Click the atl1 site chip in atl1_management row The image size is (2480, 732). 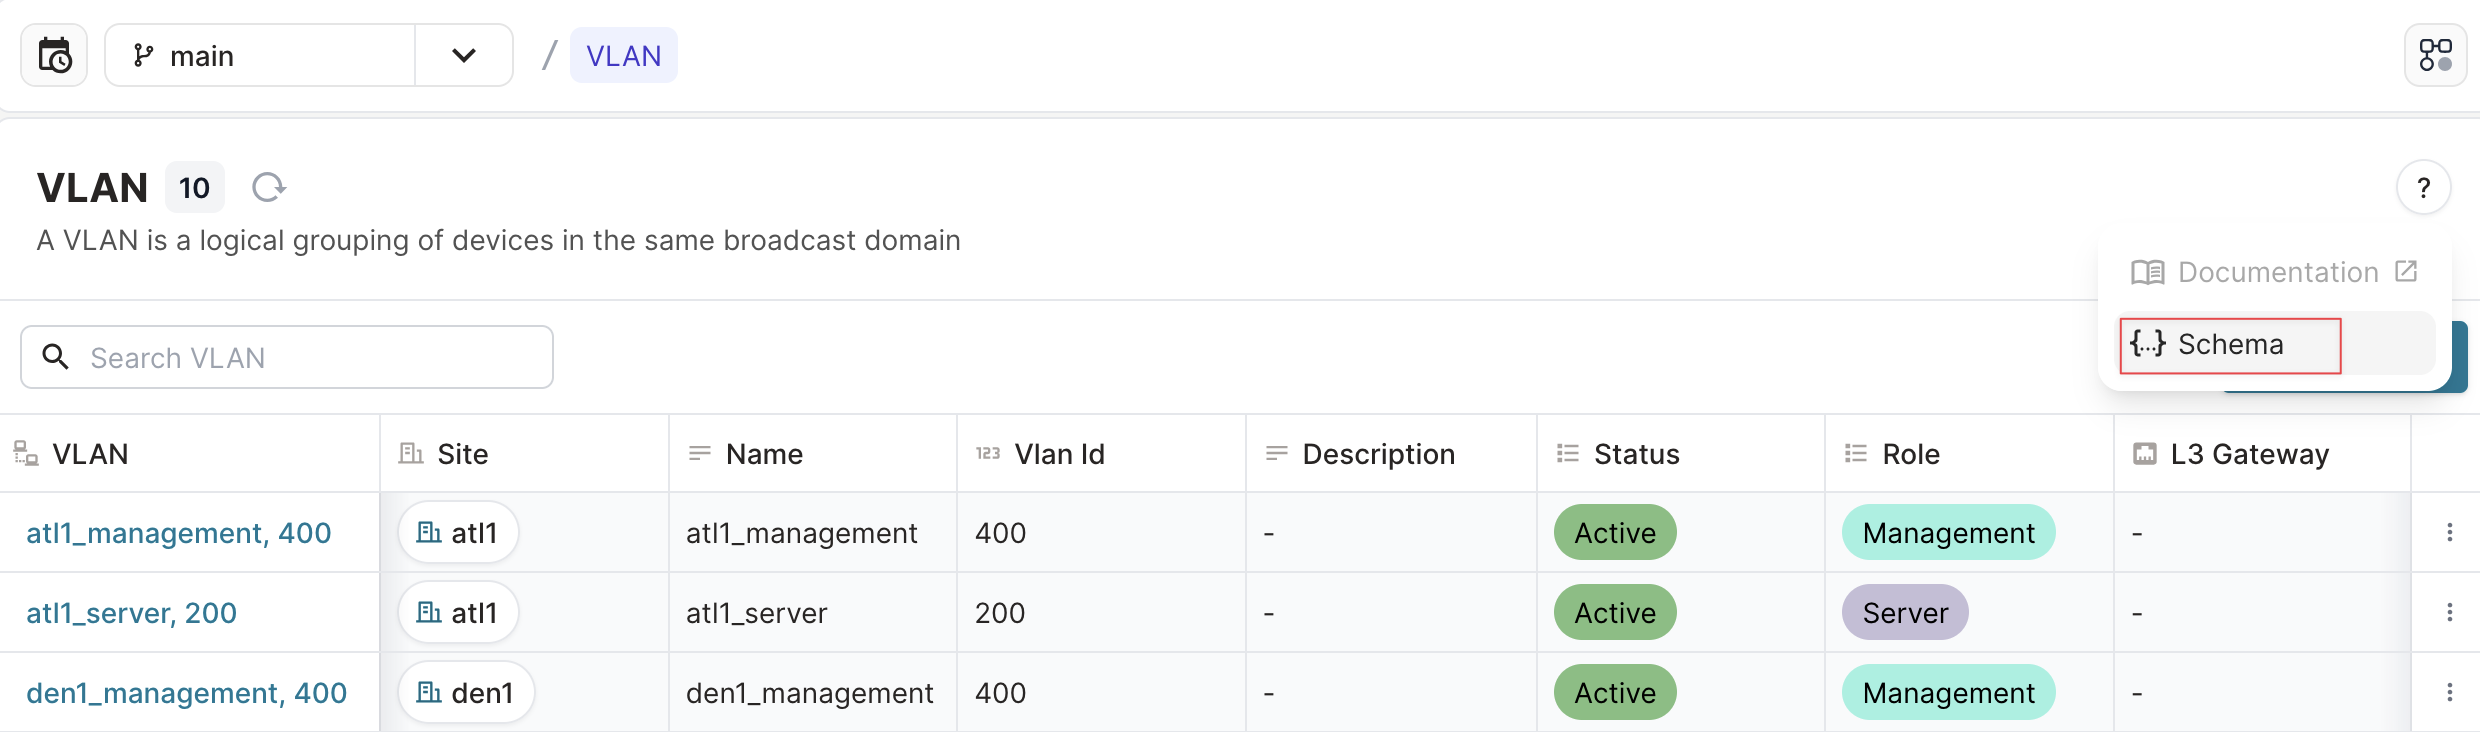458,532
